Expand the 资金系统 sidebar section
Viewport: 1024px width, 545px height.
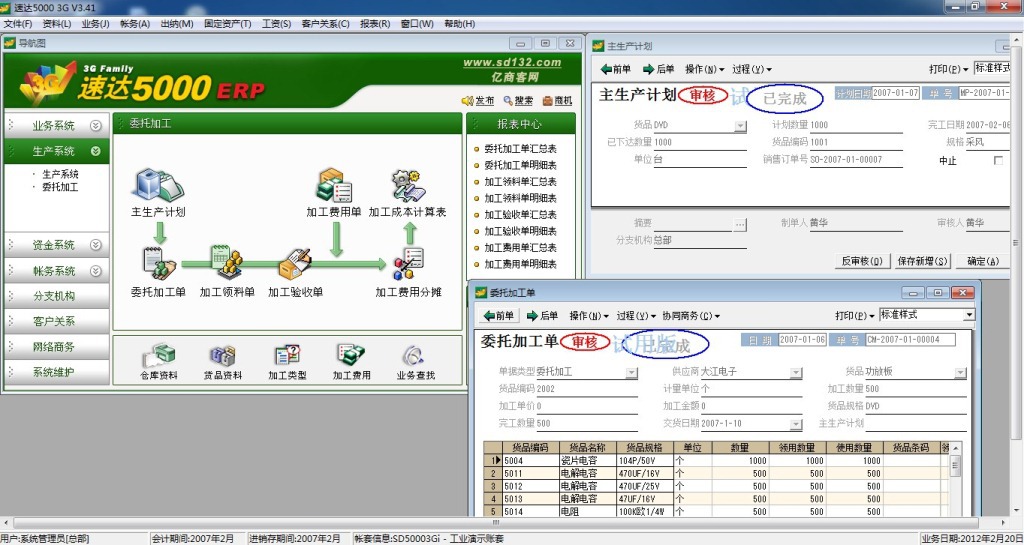[96, 245]
